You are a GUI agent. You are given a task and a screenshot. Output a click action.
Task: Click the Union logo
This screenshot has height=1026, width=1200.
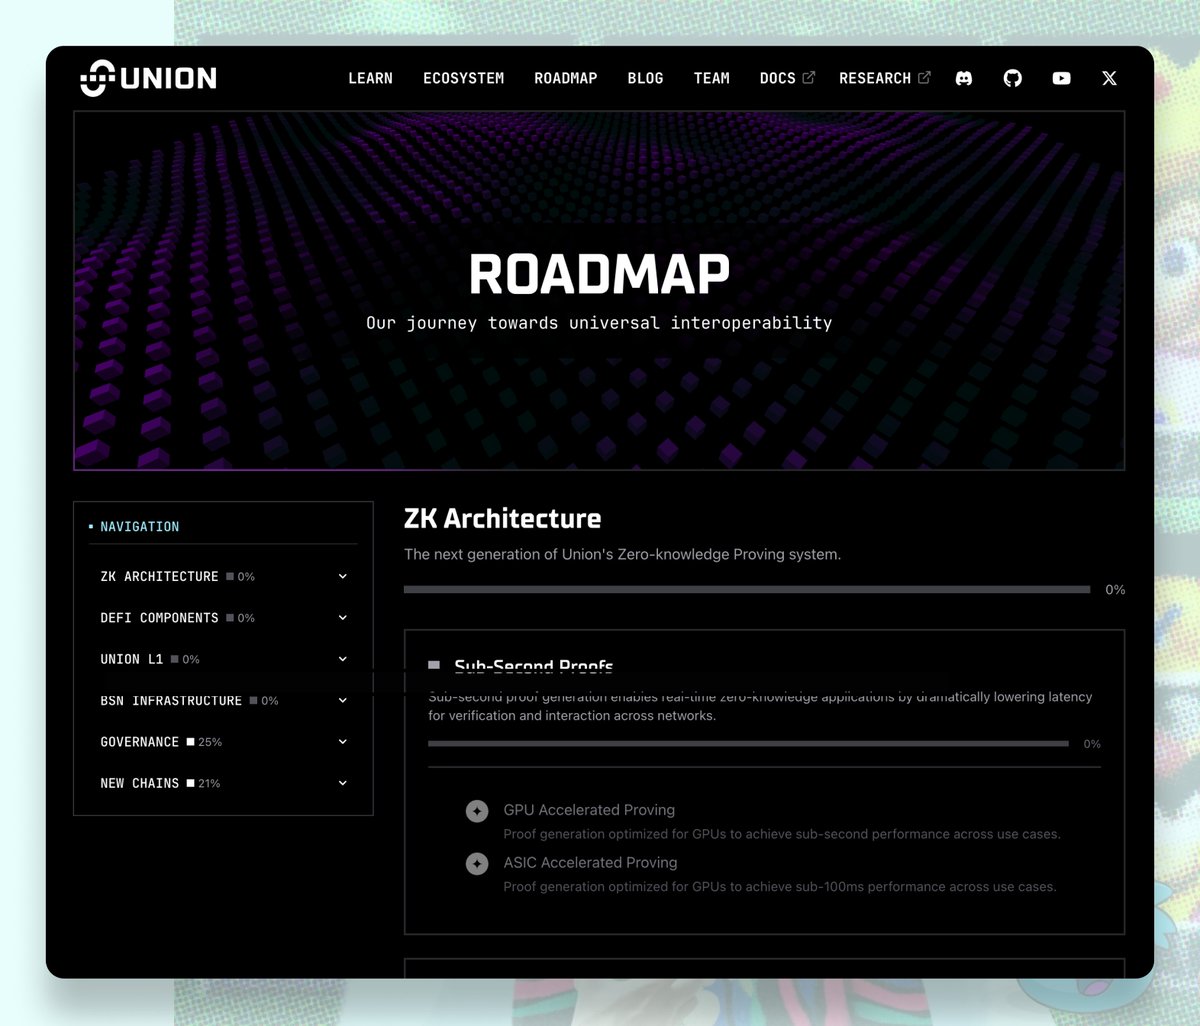point(148,78)
